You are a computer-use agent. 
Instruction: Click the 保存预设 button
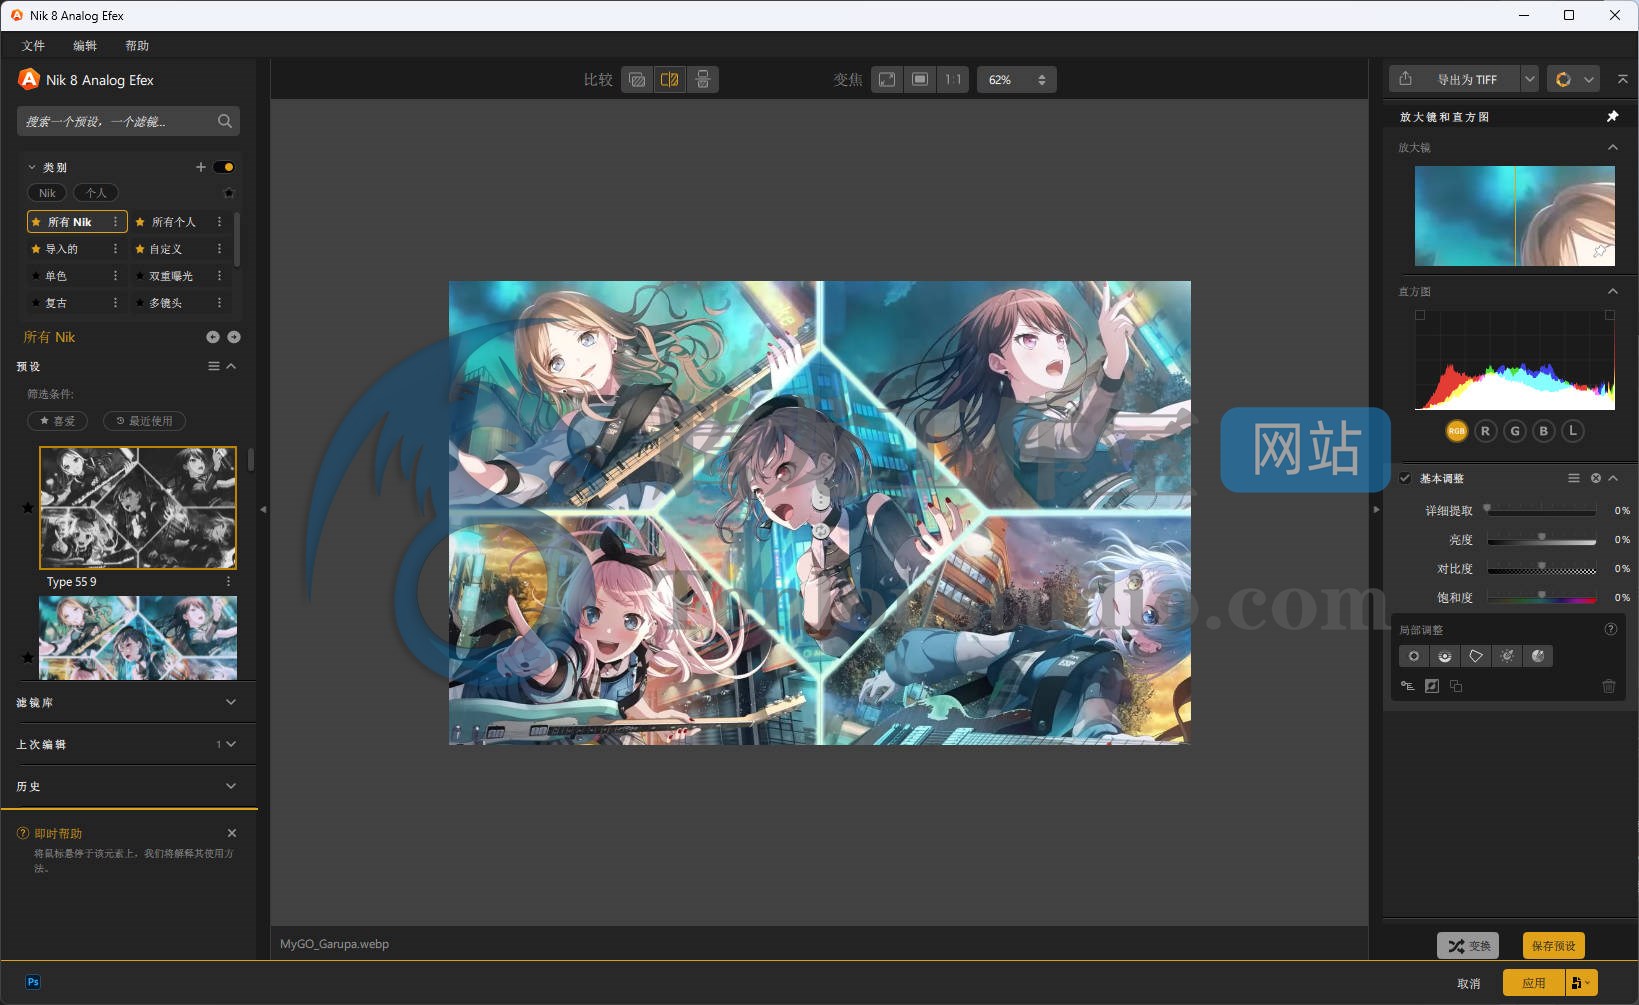[x=1554, y=946]
